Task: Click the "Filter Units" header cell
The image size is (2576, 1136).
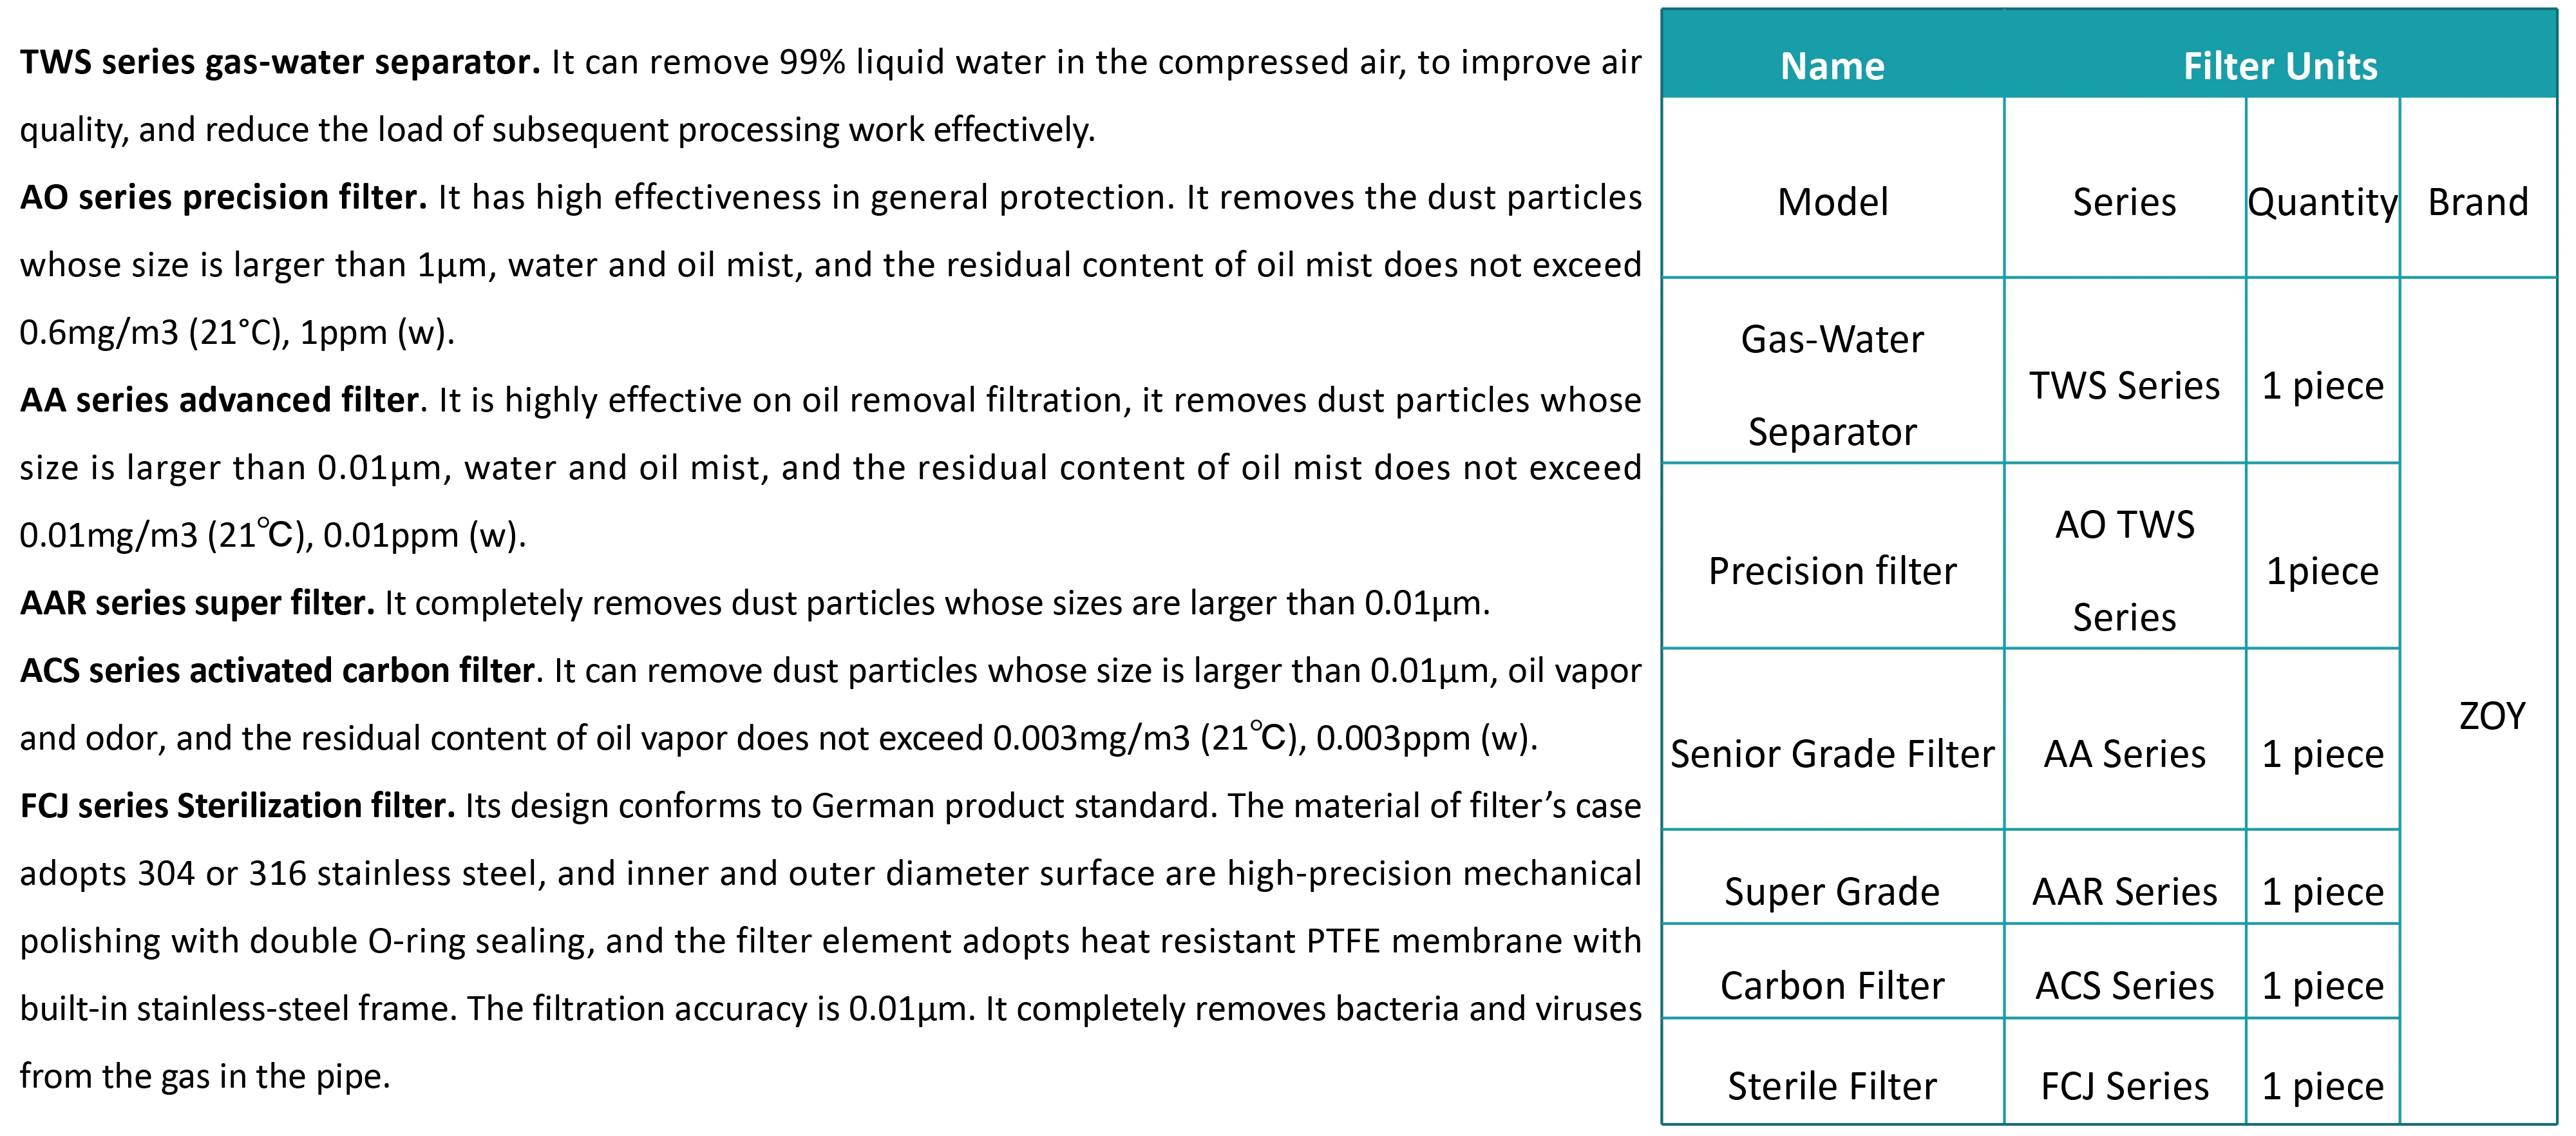Action: pyautogui.click(x=2280, y=66)
